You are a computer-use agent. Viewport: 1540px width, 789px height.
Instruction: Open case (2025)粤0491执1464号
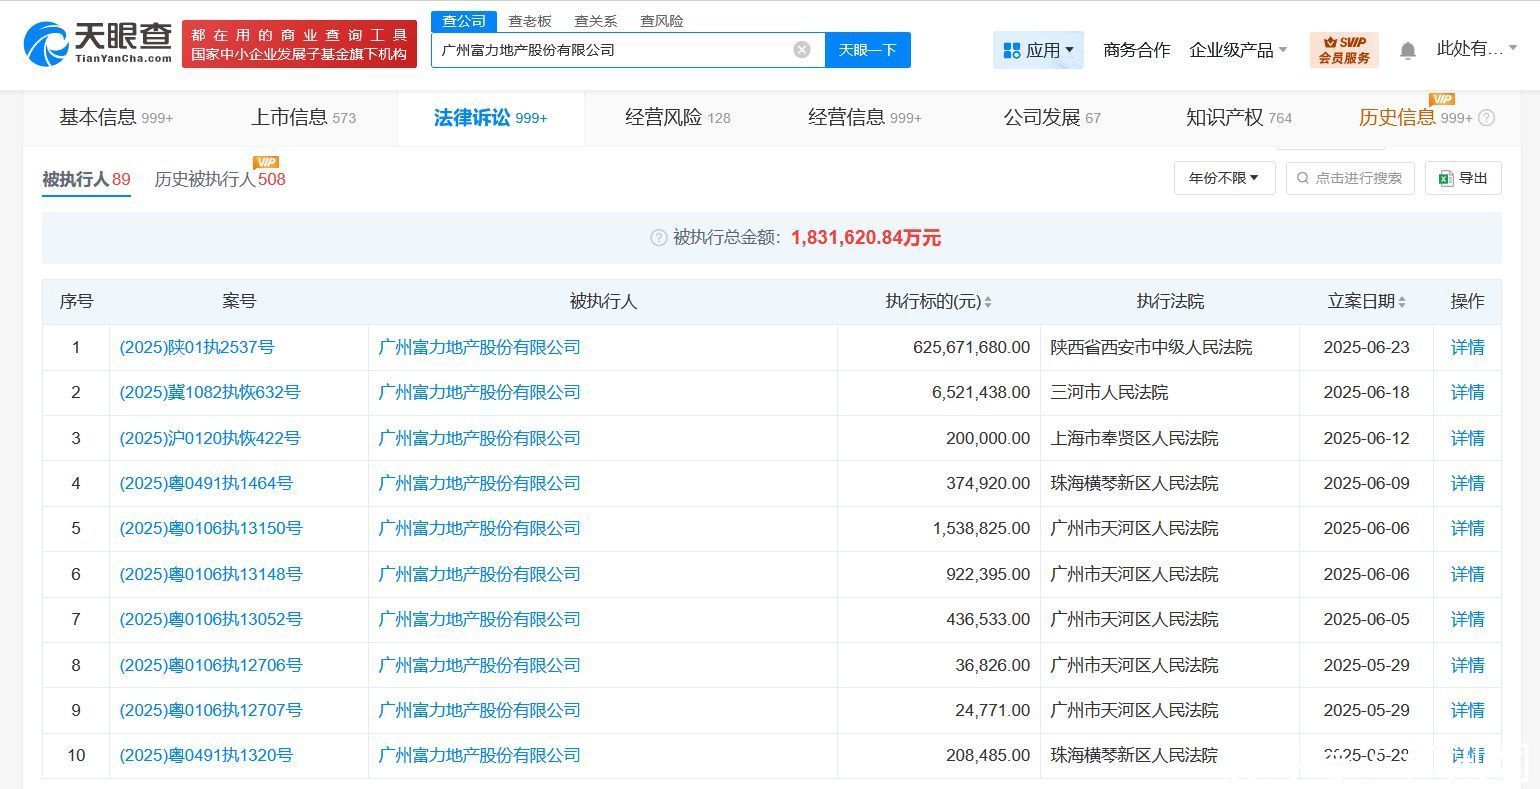click(x=206, y=483)
